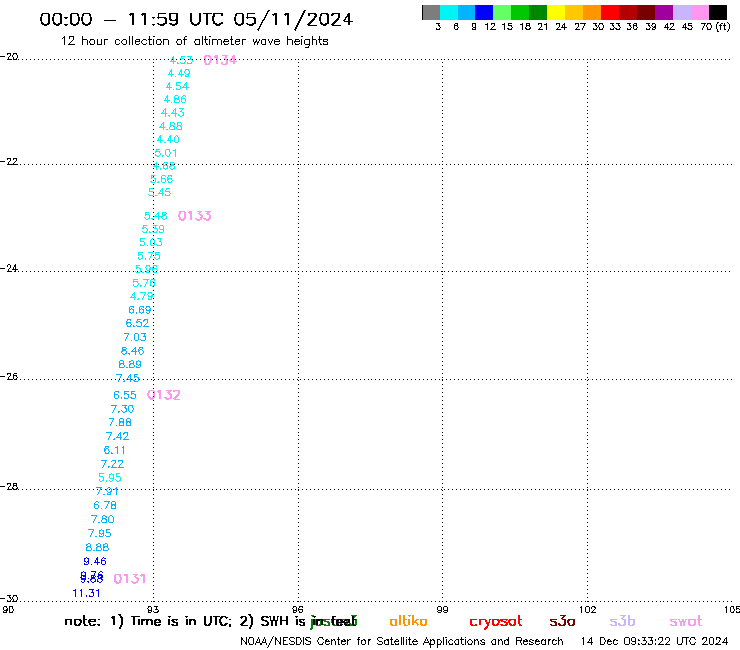
Task: Click the 70 (ft) legend unit label
Action: pyautogui.click(x=715, y=27)
